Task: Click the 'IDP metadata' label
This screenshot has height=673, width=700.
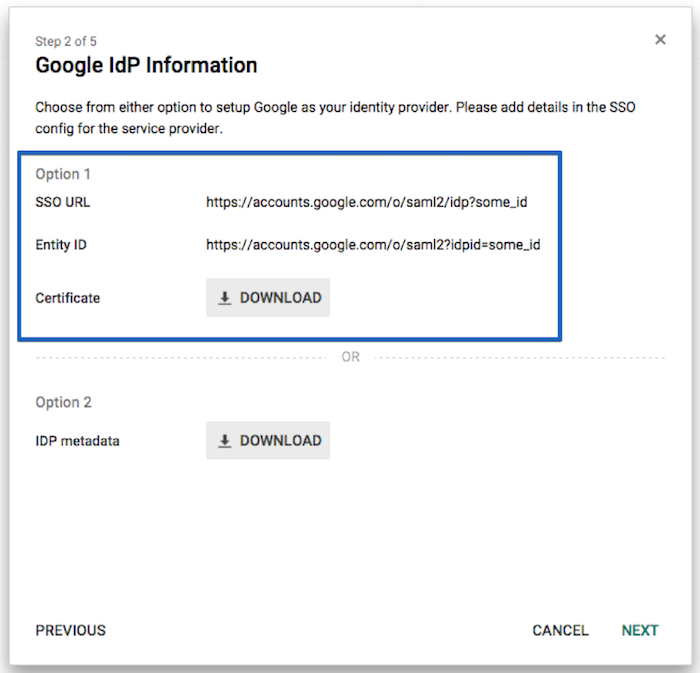Action: pyautogui.click(x=77, y=441)
